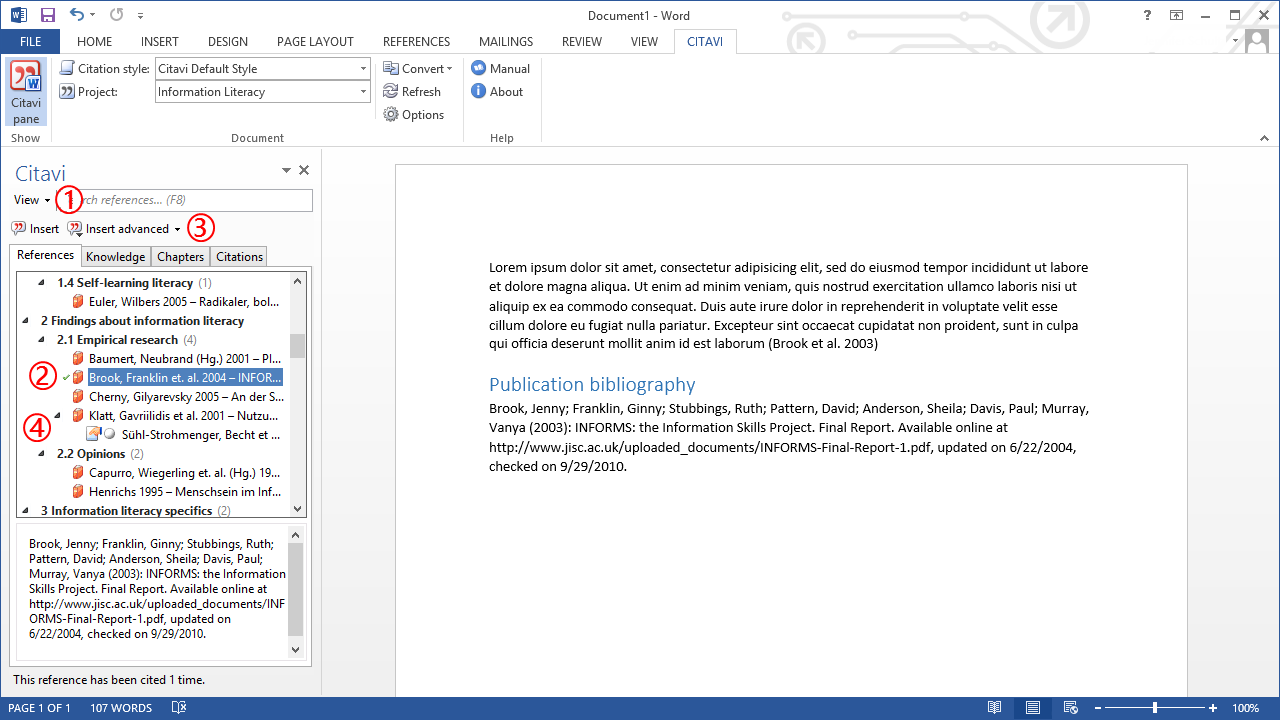Open the Citavi pane options arrow

(286, 170)
